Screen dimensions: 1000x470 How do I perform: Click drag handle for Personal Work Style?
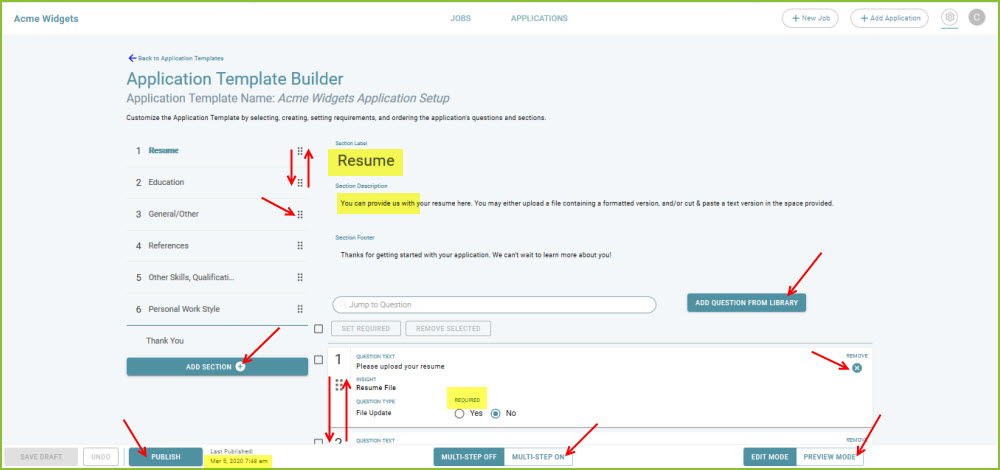click(300, 309)
